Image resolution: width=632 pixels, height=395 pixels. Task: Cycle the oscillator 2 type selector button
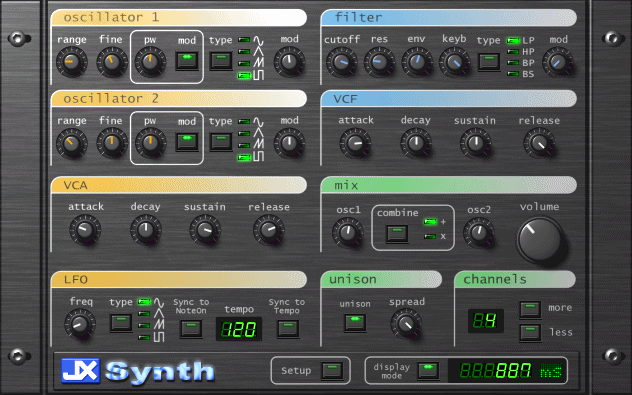point(221,142)
